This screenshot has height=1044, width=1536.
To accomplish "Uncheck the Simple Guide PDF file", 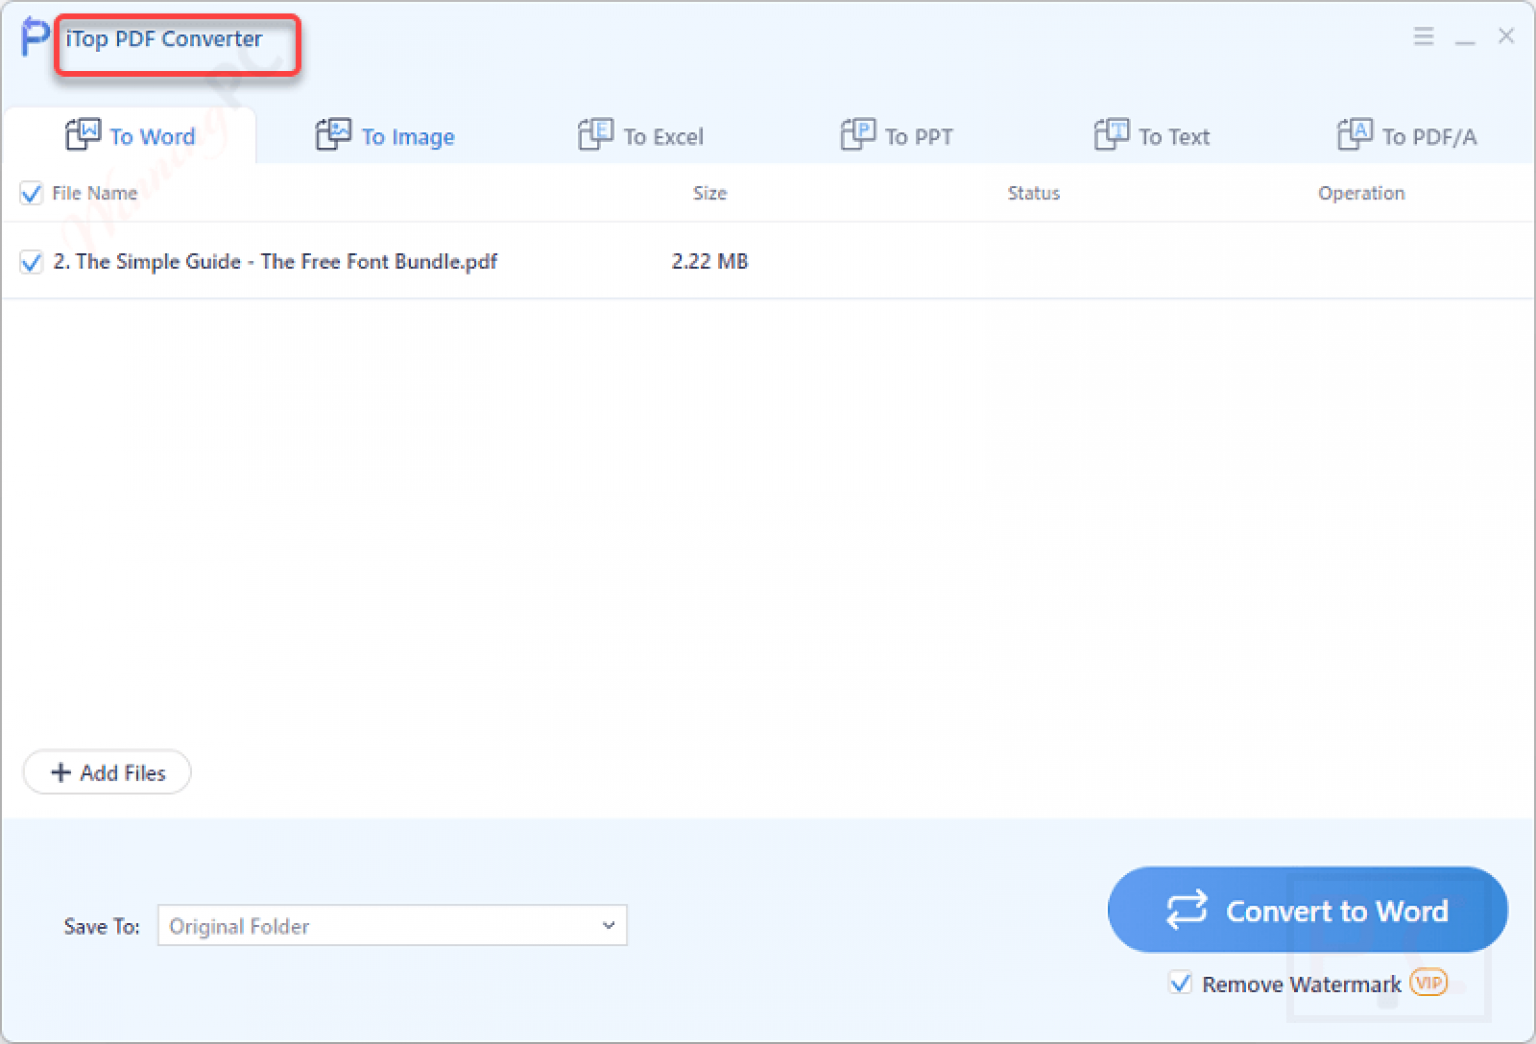I will [31, 261].
